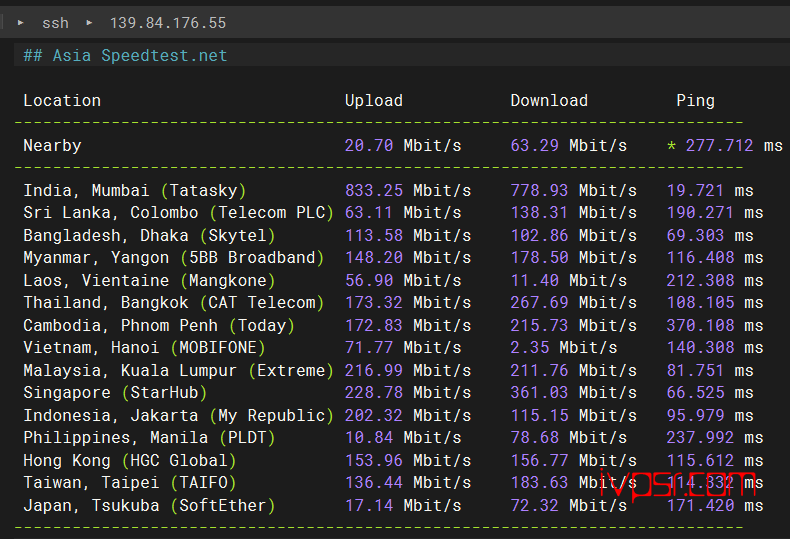Select Singapore ping 66.525
Viewport: 790px width, 539px height.
coord(695,392)
